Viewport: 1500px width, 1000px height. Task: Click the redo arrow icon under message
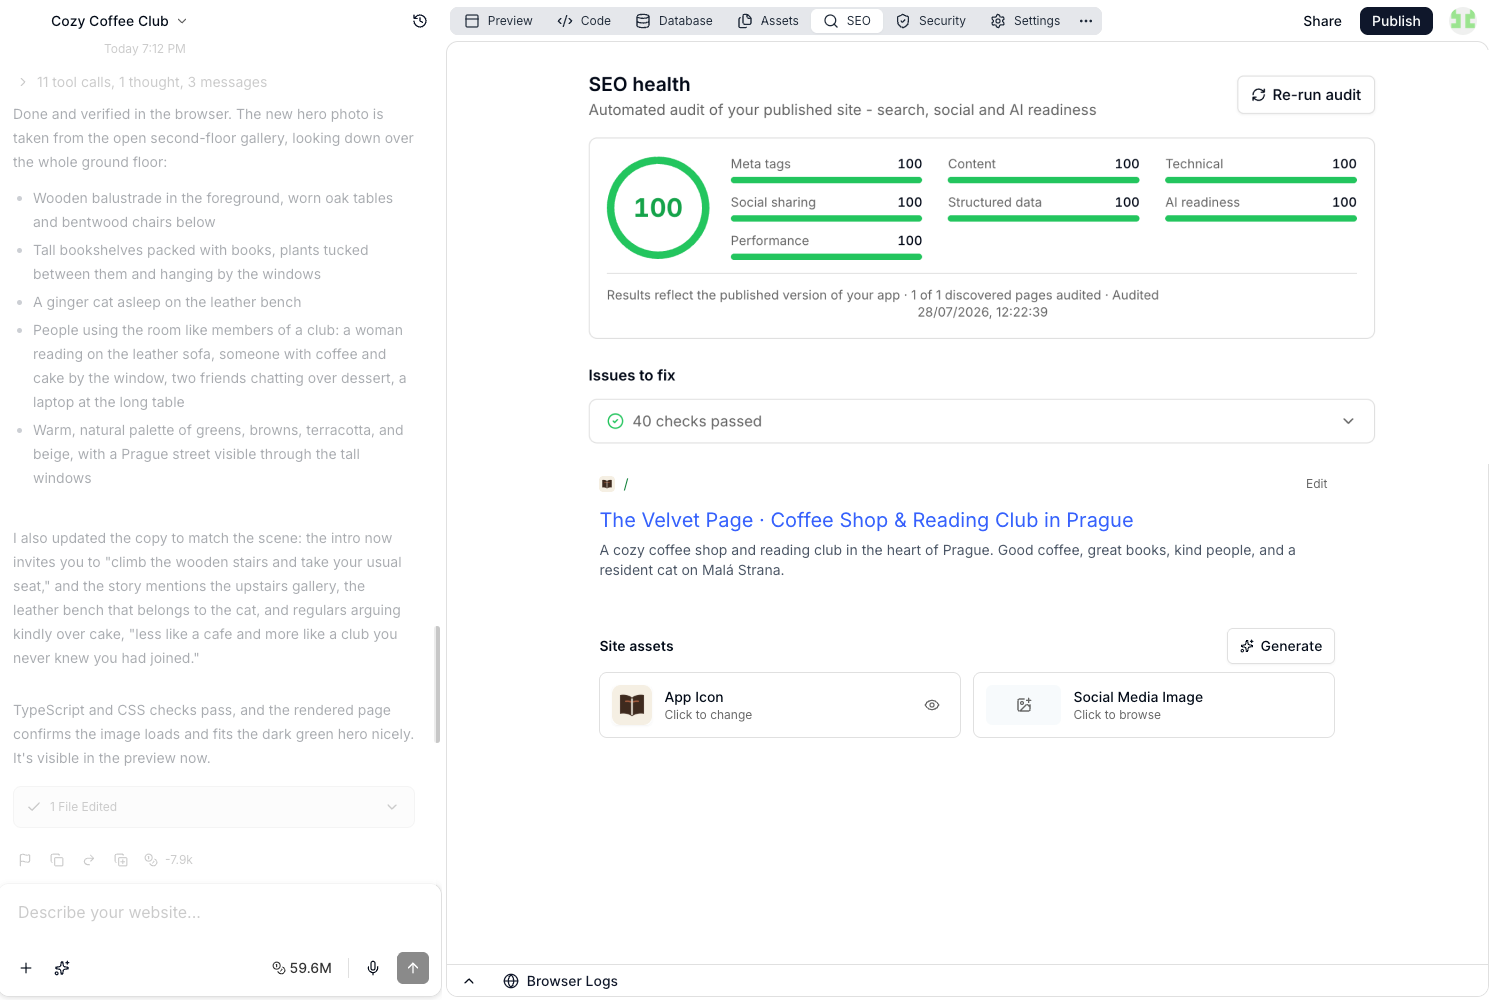point(89,860)
